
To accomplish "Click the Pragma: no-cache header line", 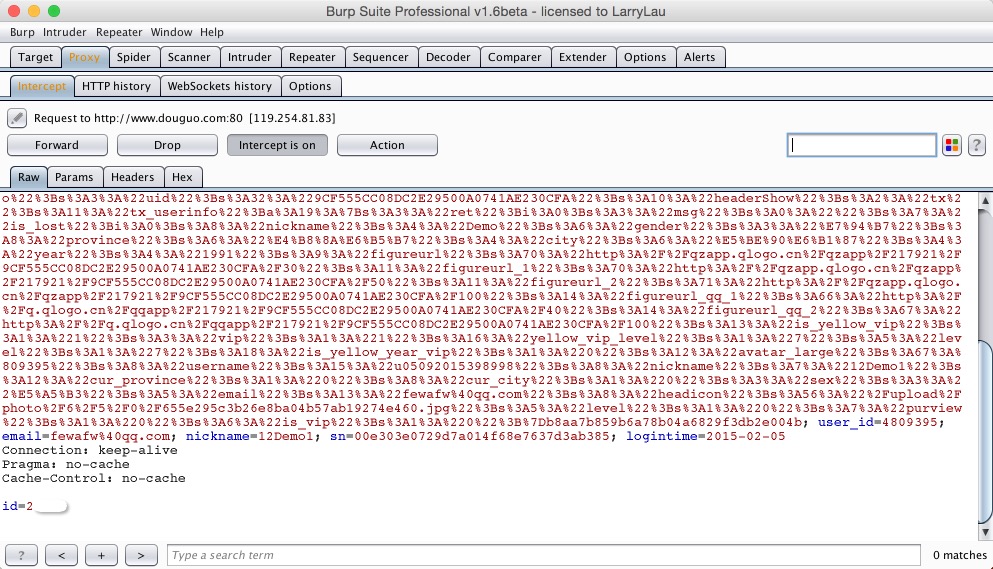I will 66,464.
